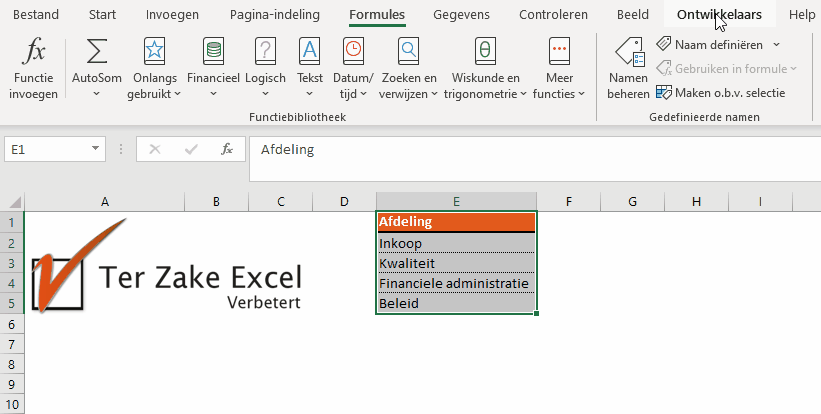The width and height of the screenshot is (821, 414).
Task: Open the AutoSom sigma function
Action: tap(97, 52)
